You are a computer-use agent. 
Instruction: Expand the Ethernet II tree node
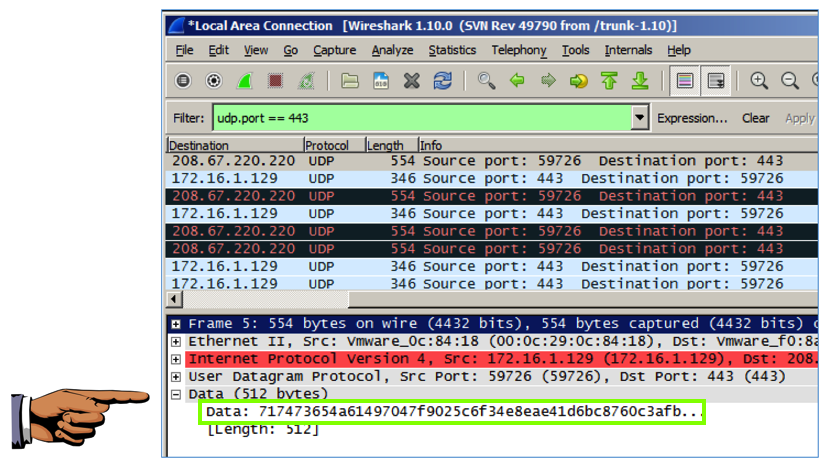(x=175, y=341)
